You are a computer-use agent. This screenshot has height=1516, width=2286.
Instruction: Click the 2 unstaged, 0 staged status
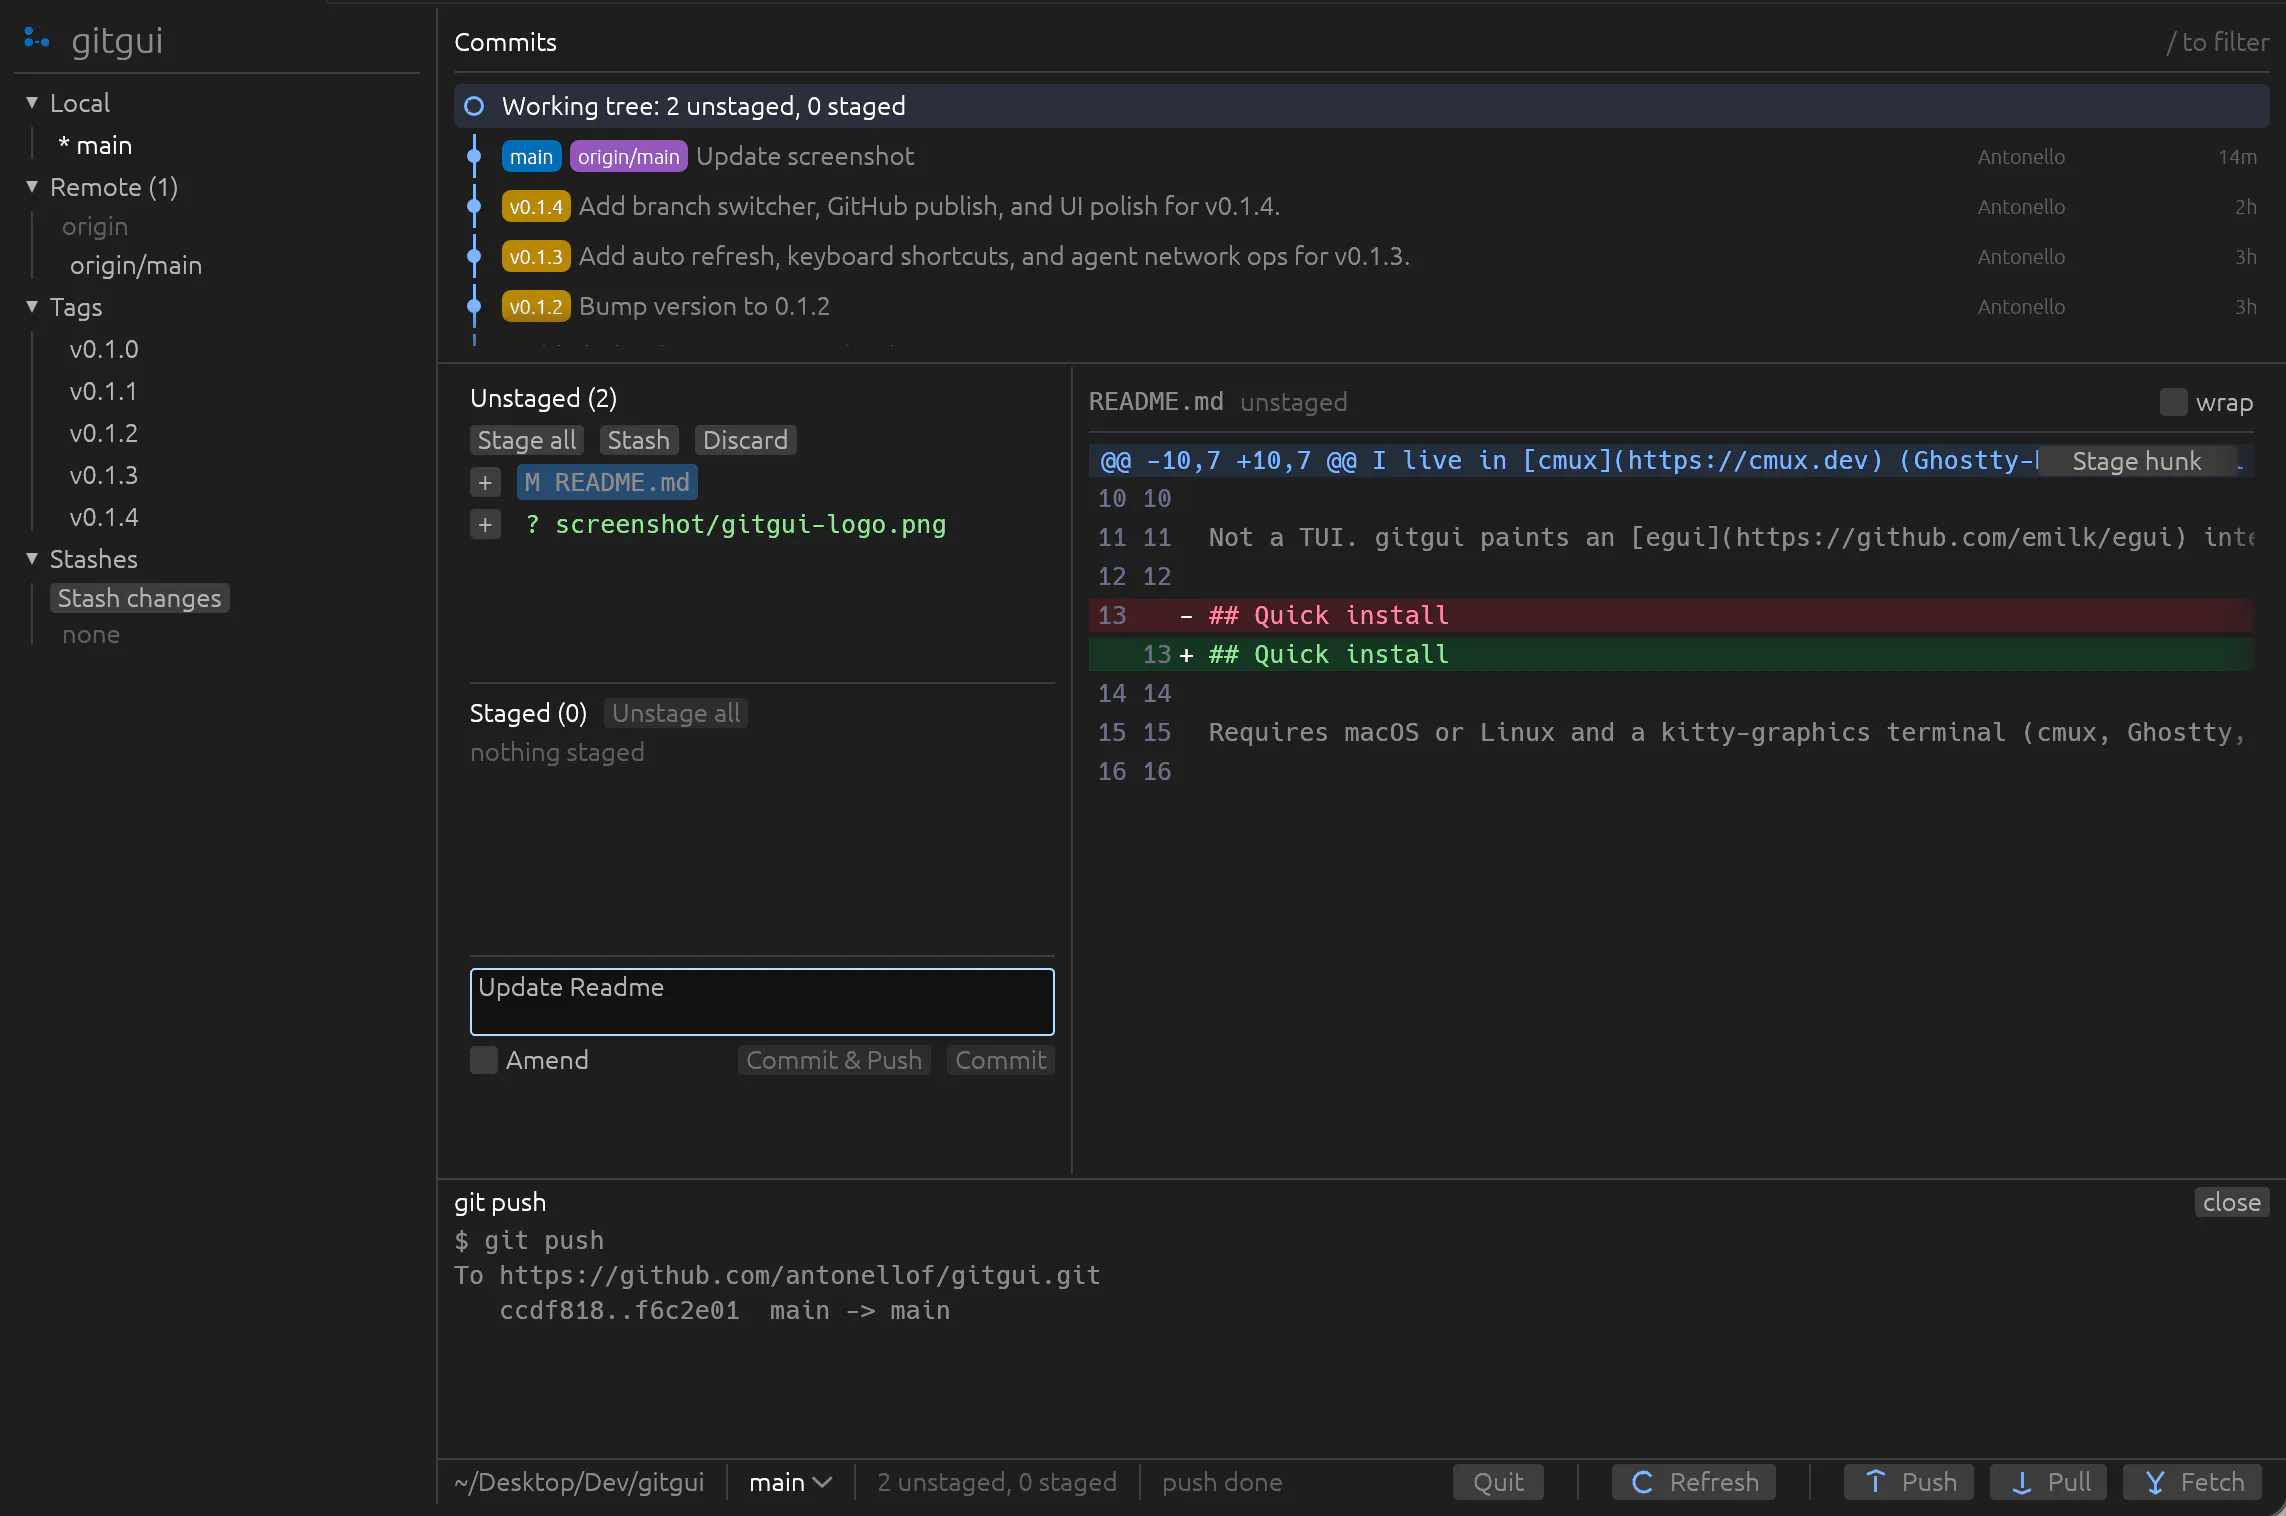(997, 1482)
